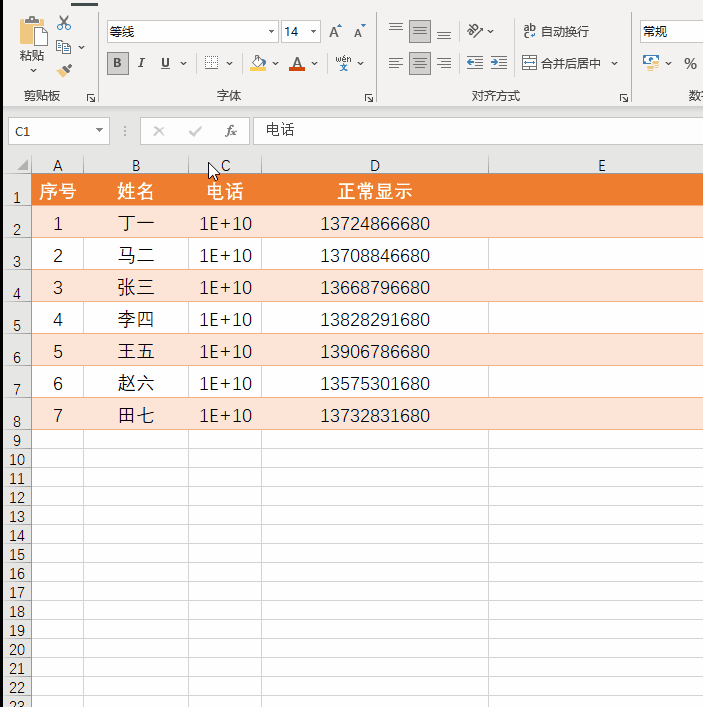Click 合并后居中 merge and center button
Viewport: 703px width, 707px height.
tap(561, 63)
